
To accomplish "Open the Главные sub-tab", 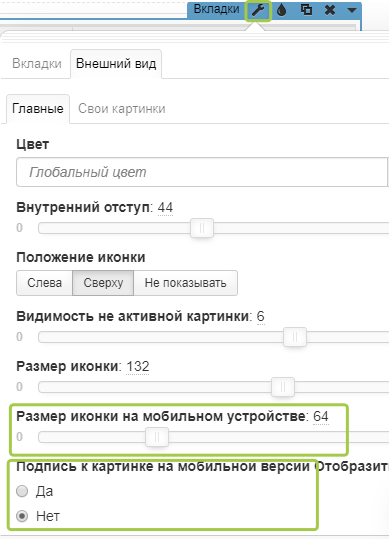I will (x=38, y=109).
